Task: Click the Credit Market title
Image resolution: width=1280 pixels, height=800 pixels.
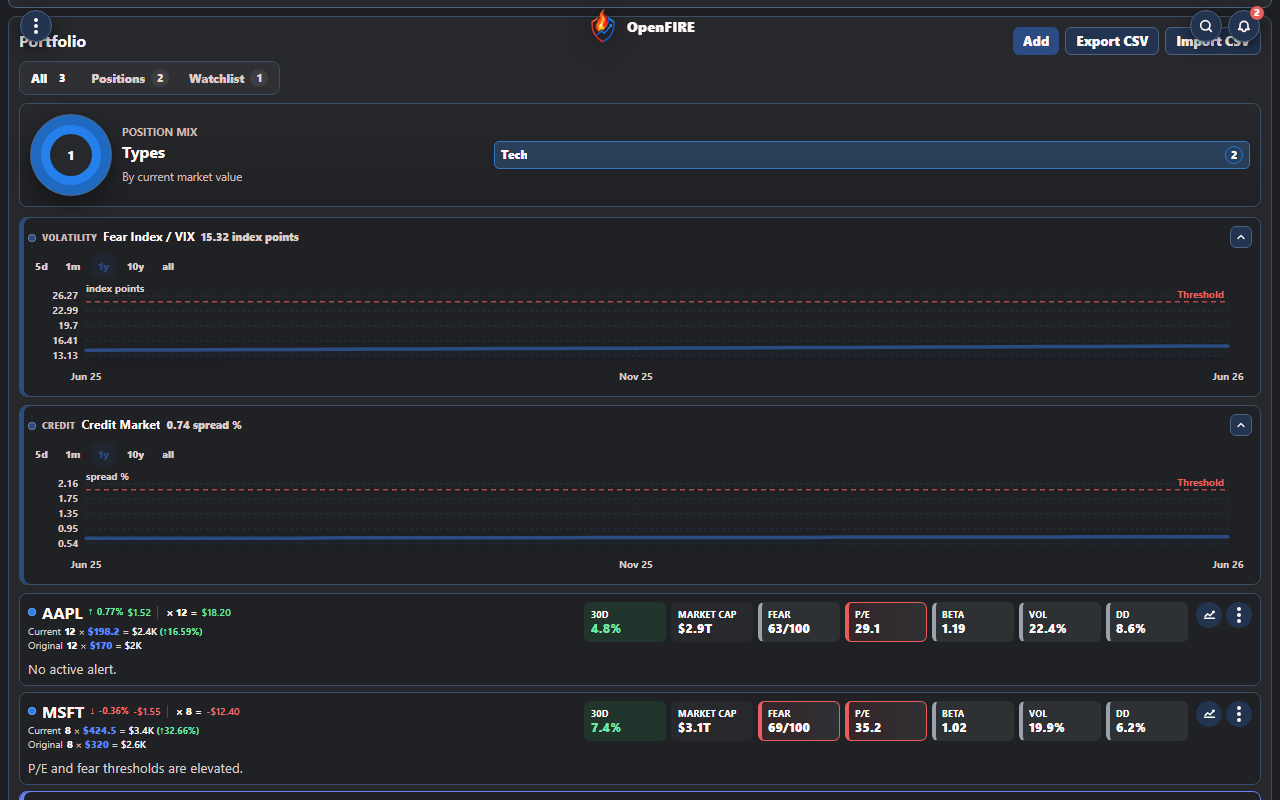Action: [x=121, y=425]
